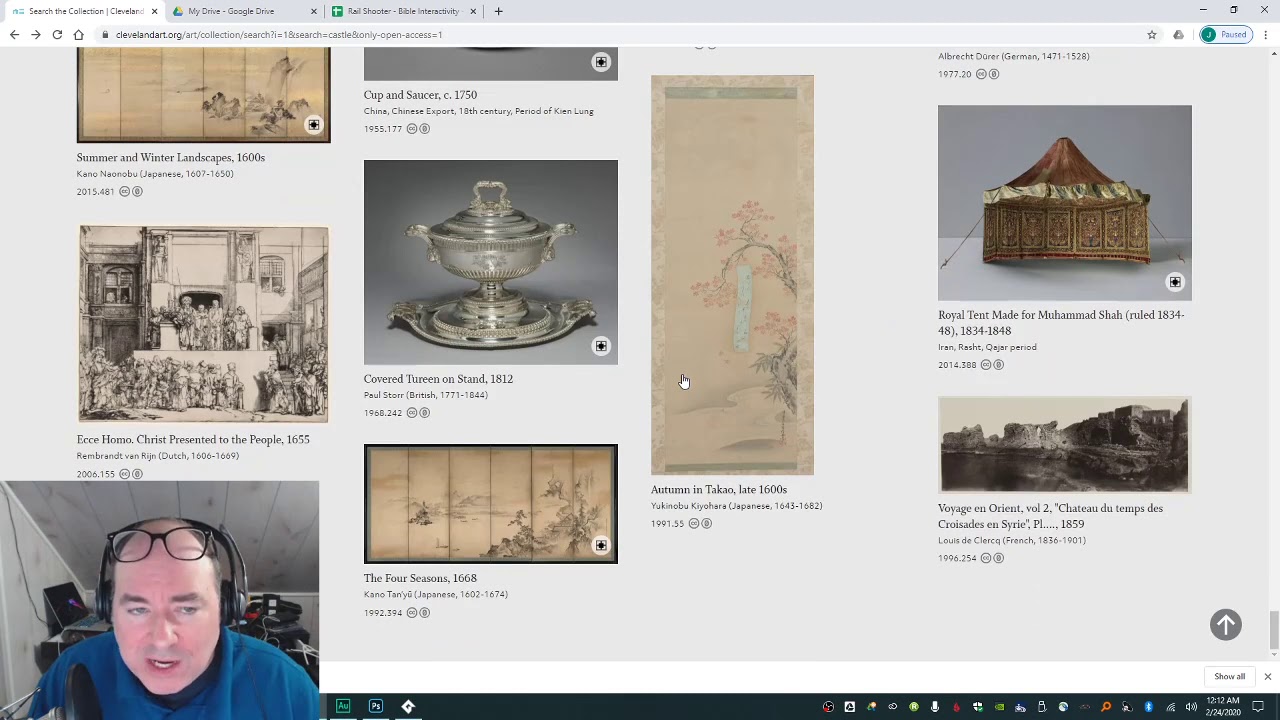Open image overlay icon on Covered Tureen thumbnail

point(601,346)
